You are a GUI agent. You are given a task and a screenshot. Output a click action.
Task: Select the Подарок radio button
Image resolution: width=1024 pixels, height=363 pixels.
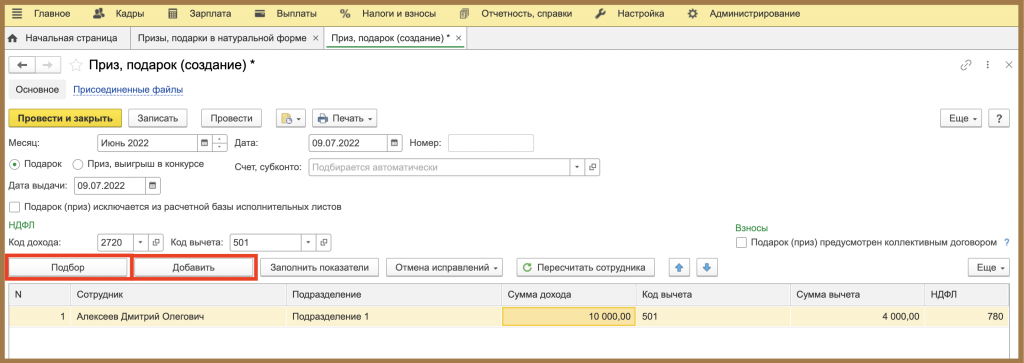pos(14,165)
